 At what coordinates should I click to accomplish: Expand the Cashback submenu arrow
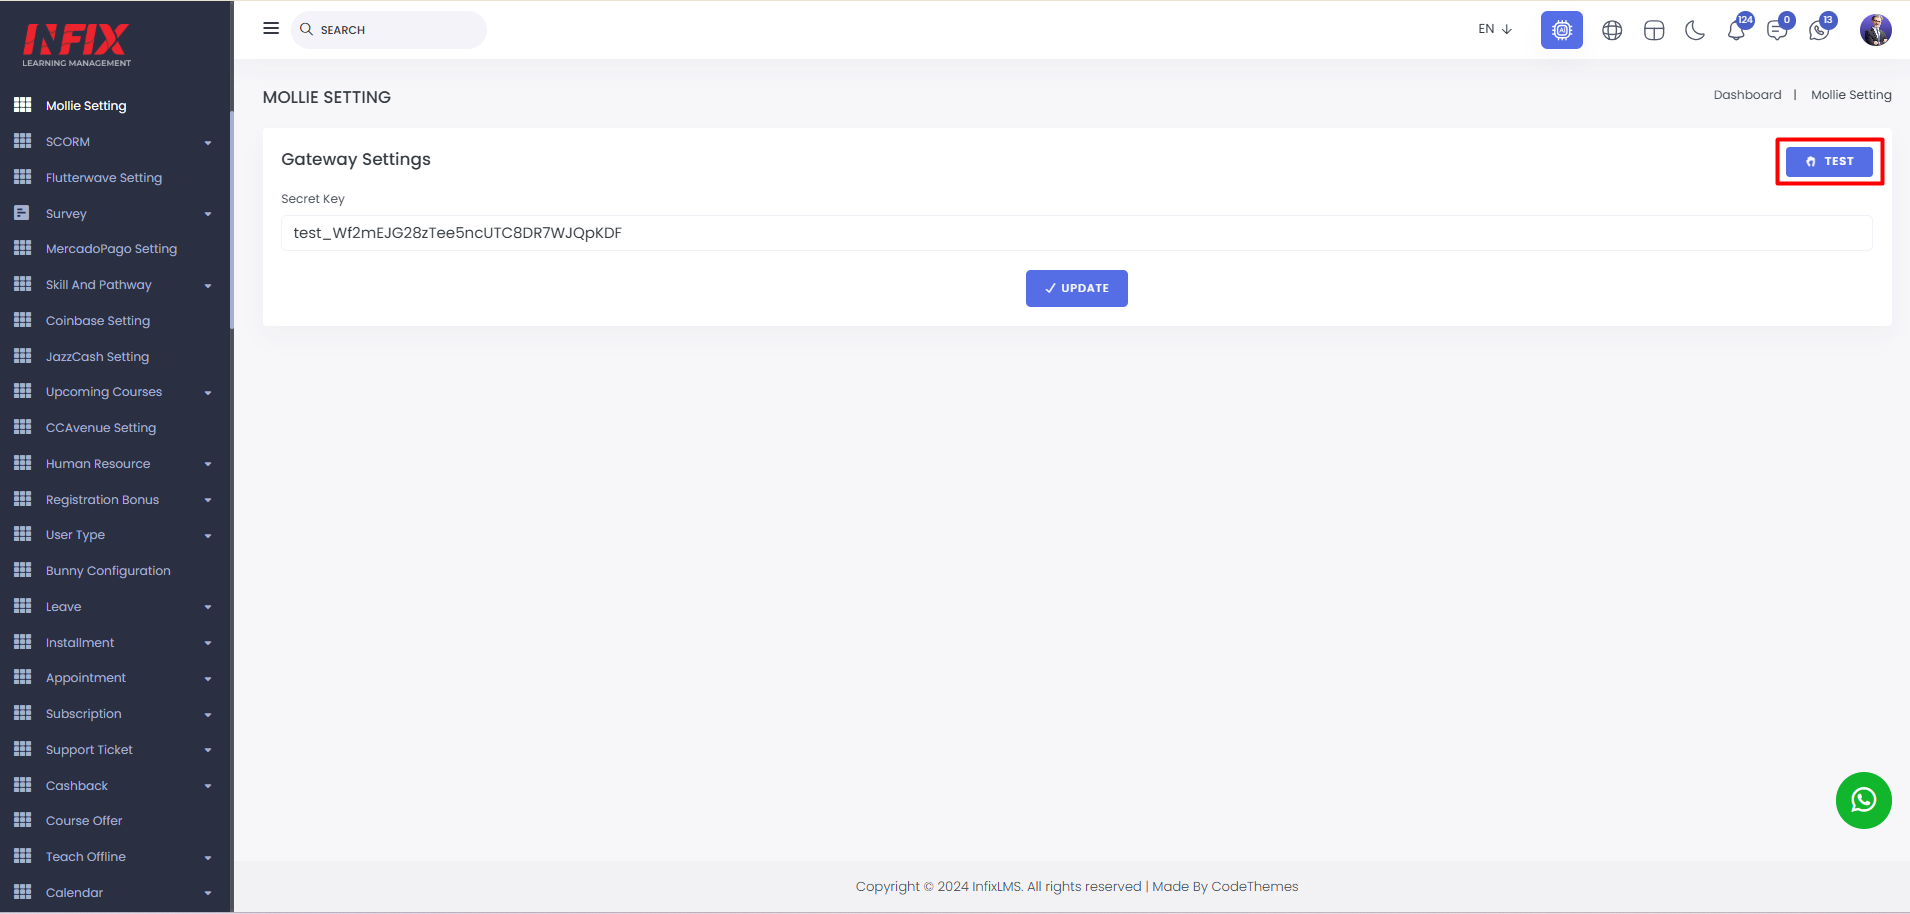click(208, 786)
